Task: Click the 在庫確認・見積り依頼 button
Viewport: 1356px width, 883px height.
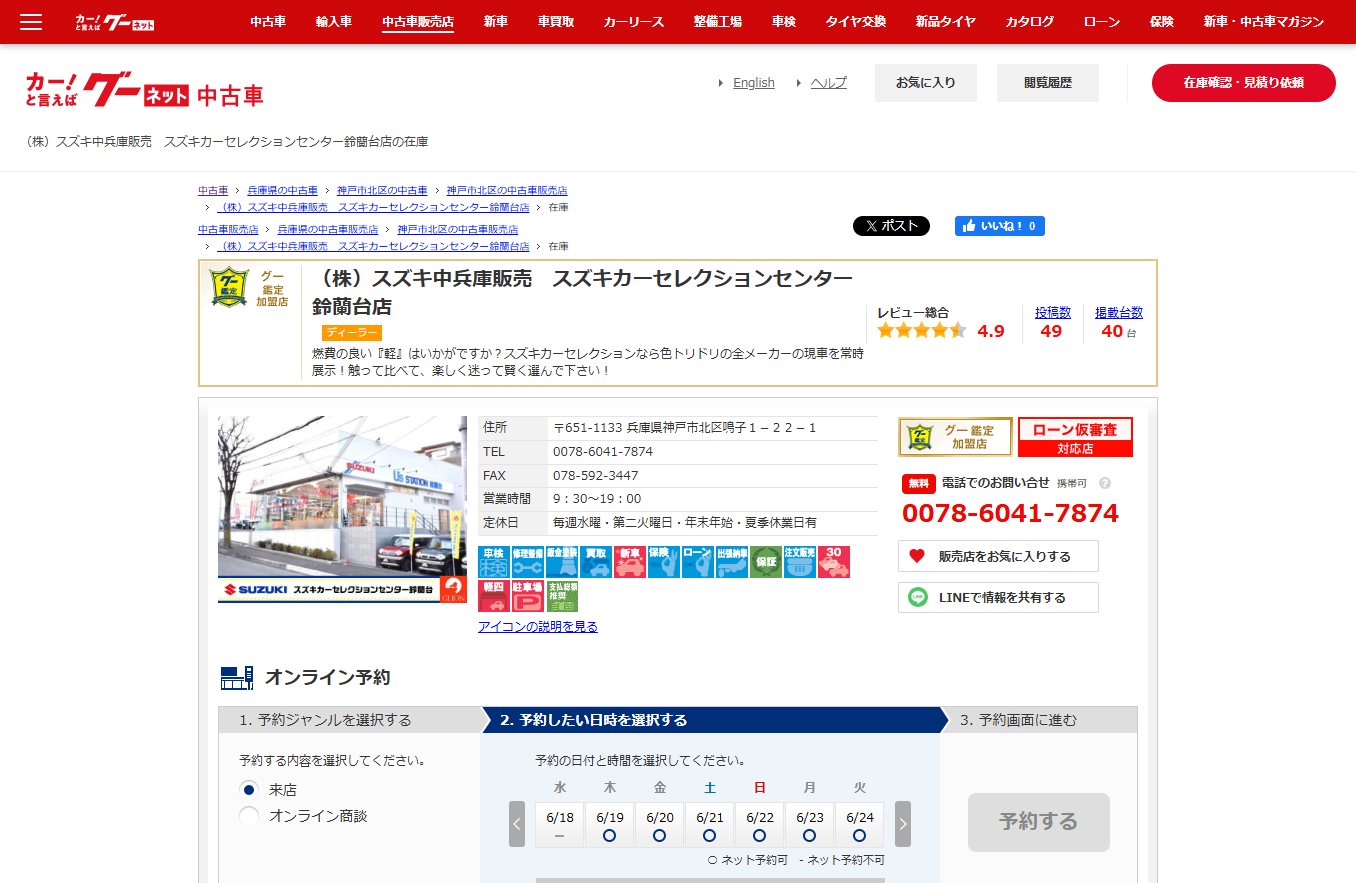Action: click(1244, 83)
